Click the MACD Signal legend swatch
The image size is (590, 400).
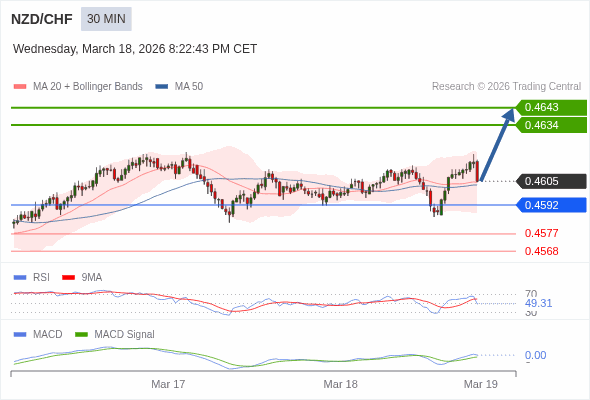pos(82,335)
